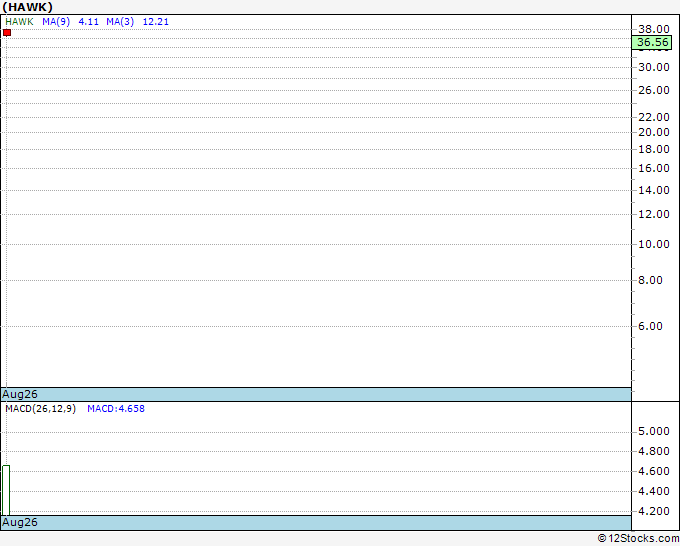Image resolution: width=680 pixels, height=546 pixels.
Task: Click the Aug26 date on MACD panel axis
Action: [x=20, y=522]
